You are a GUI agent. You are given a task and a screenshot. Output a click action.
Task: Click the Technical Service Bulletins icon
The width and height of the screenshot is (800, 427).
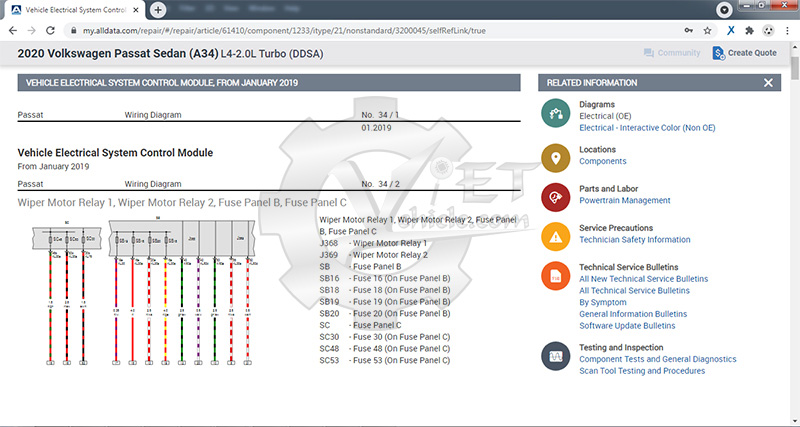556,276
